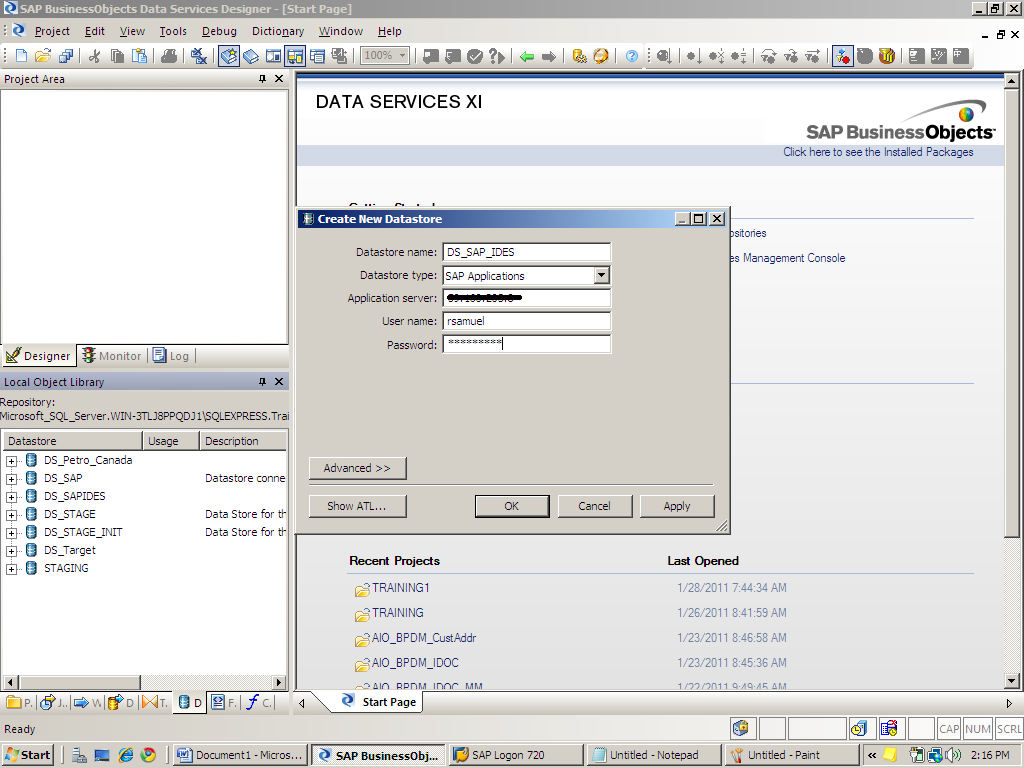Image resolution: width=1024 pixels, height=768 pixels.
Task: Click the Management Console orange globe icon
Action: coord(601,56)
